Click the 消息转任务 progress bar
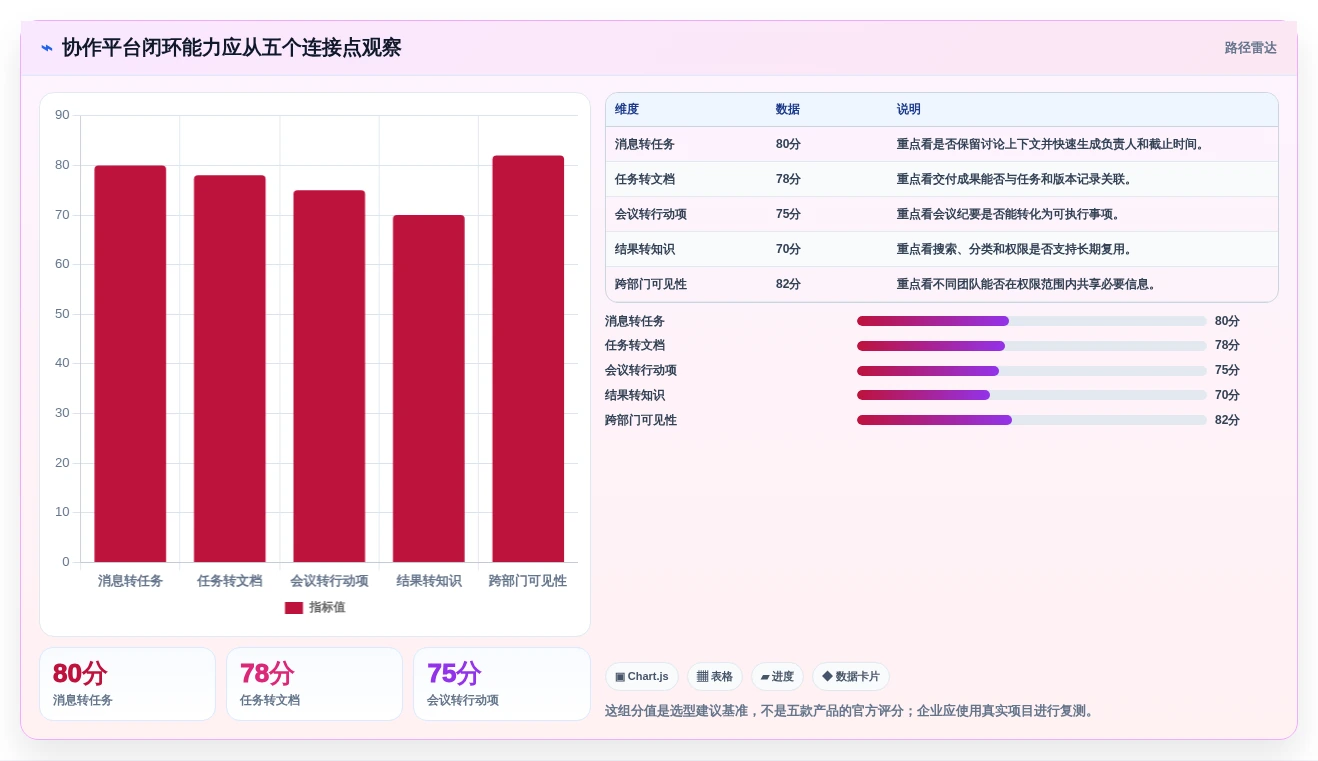The image size is (1318, 761). (x=1032, y=321)
